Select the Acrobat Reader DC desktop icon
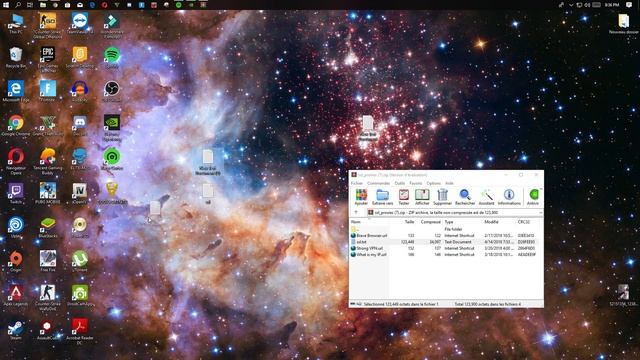The width and height of the screenshot is (640, 360). [x=80, y=331]
